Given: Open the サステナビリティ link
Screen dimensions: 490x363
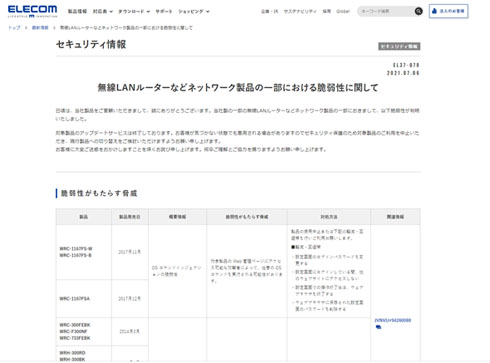Looking at the screenshot, I should point(300,11).
